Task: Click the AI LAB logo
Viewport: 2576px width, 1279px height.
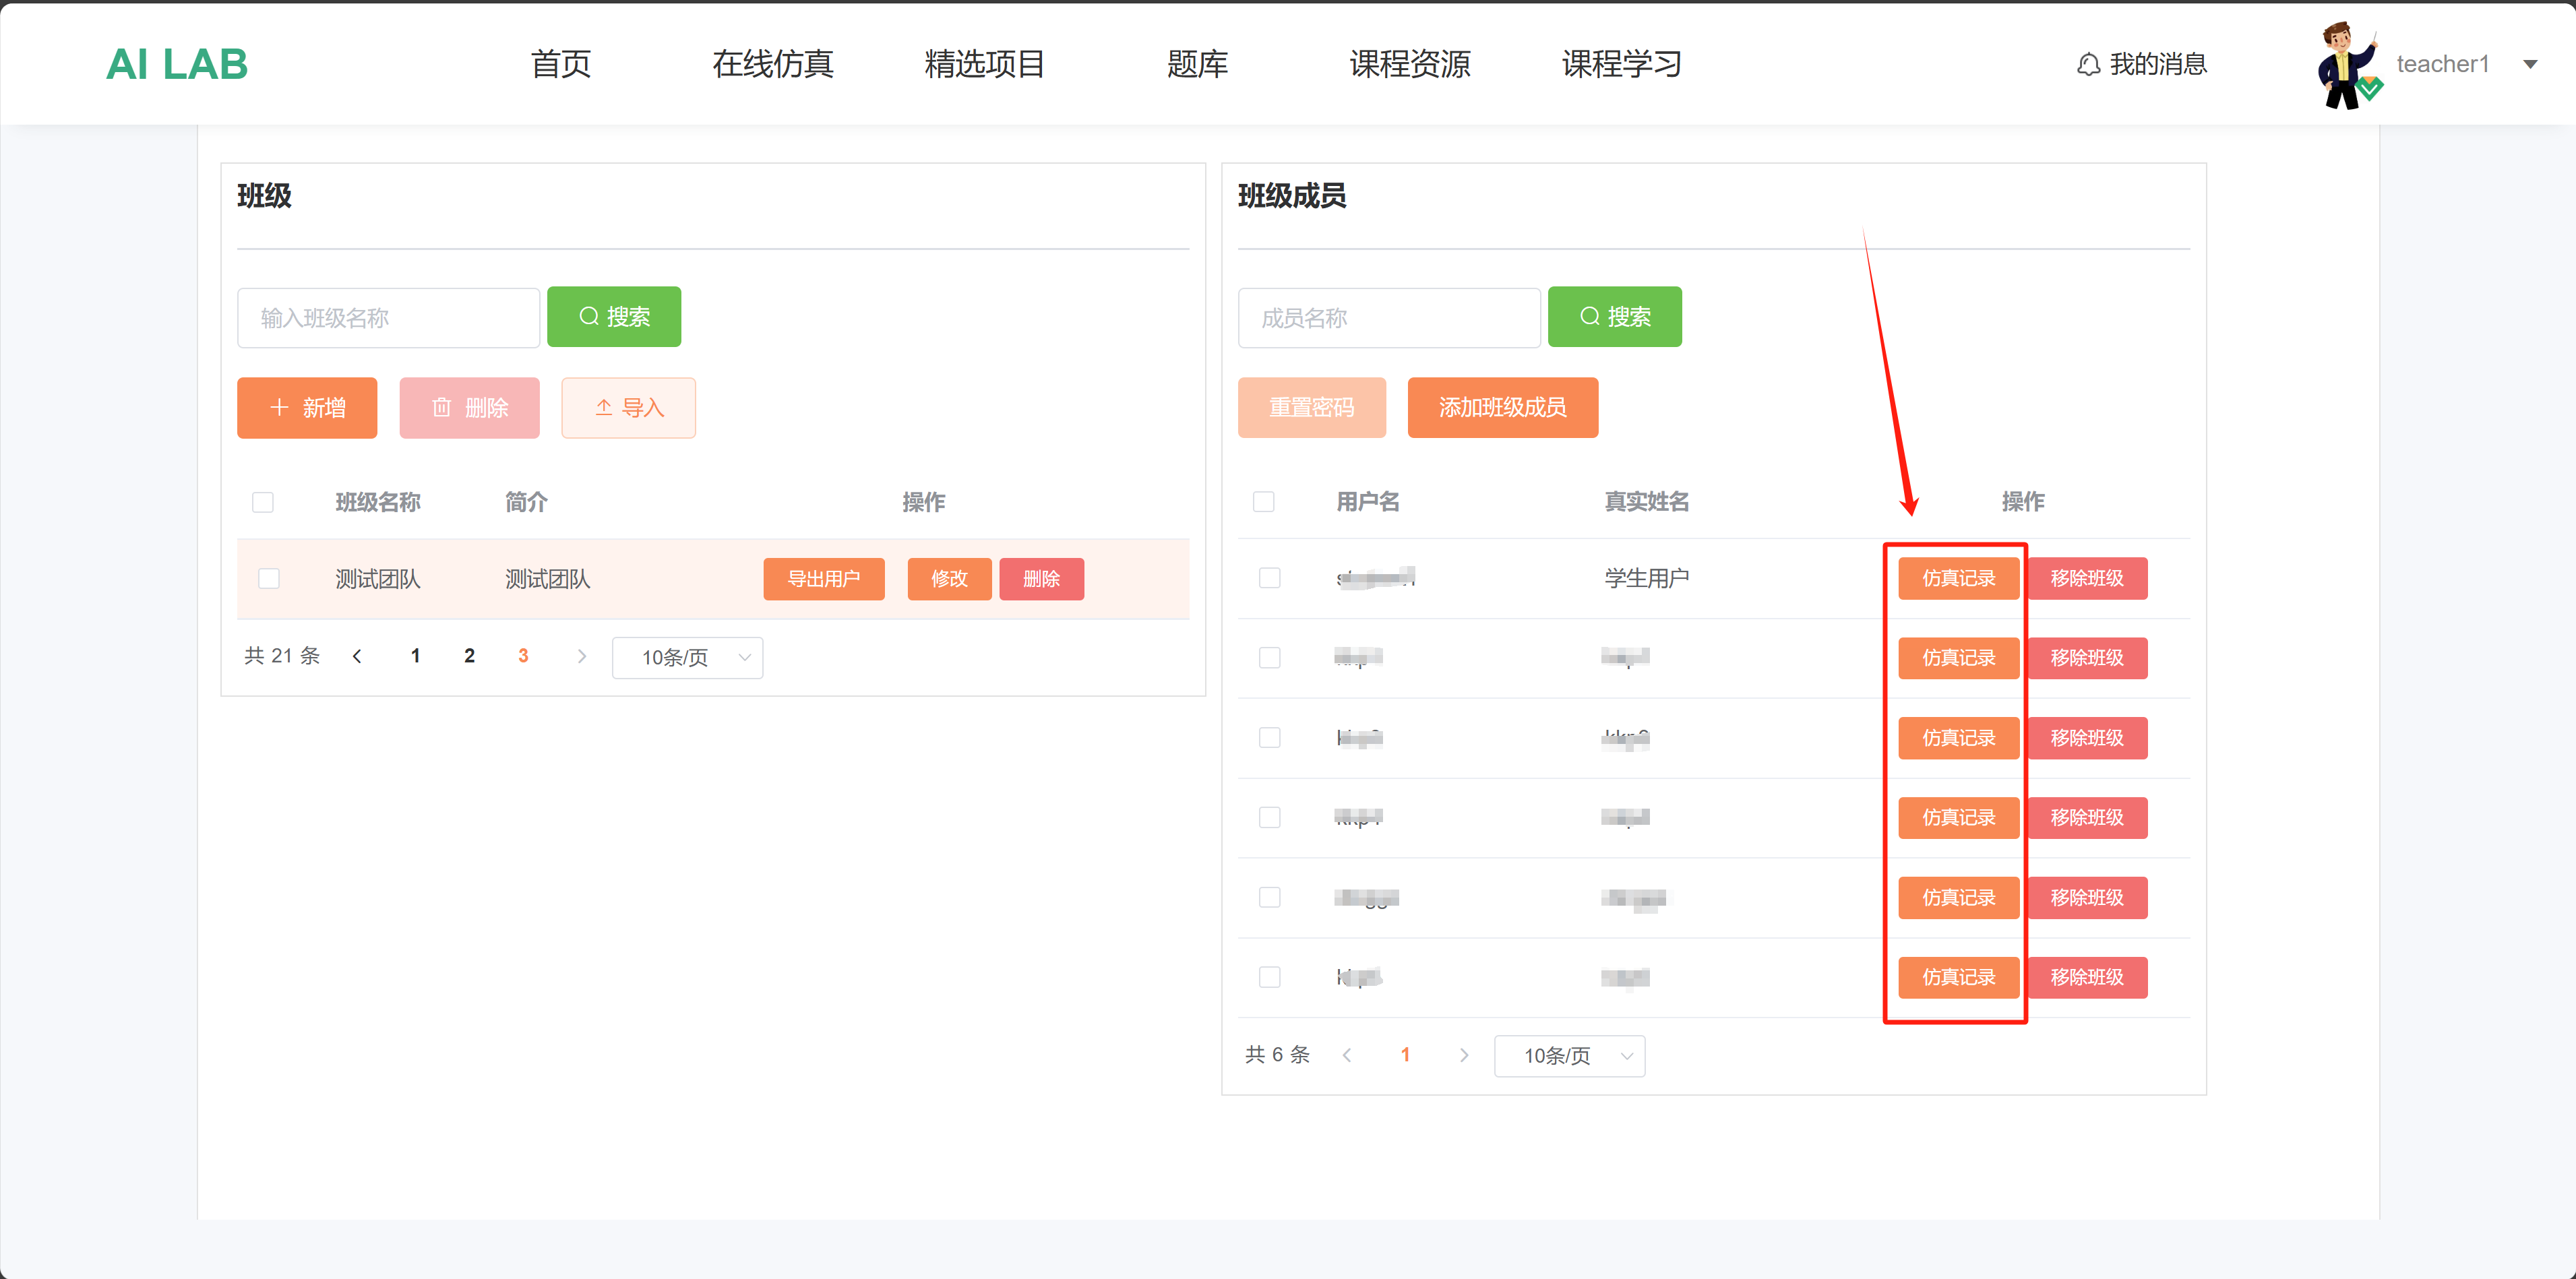Action: [177, 65]
